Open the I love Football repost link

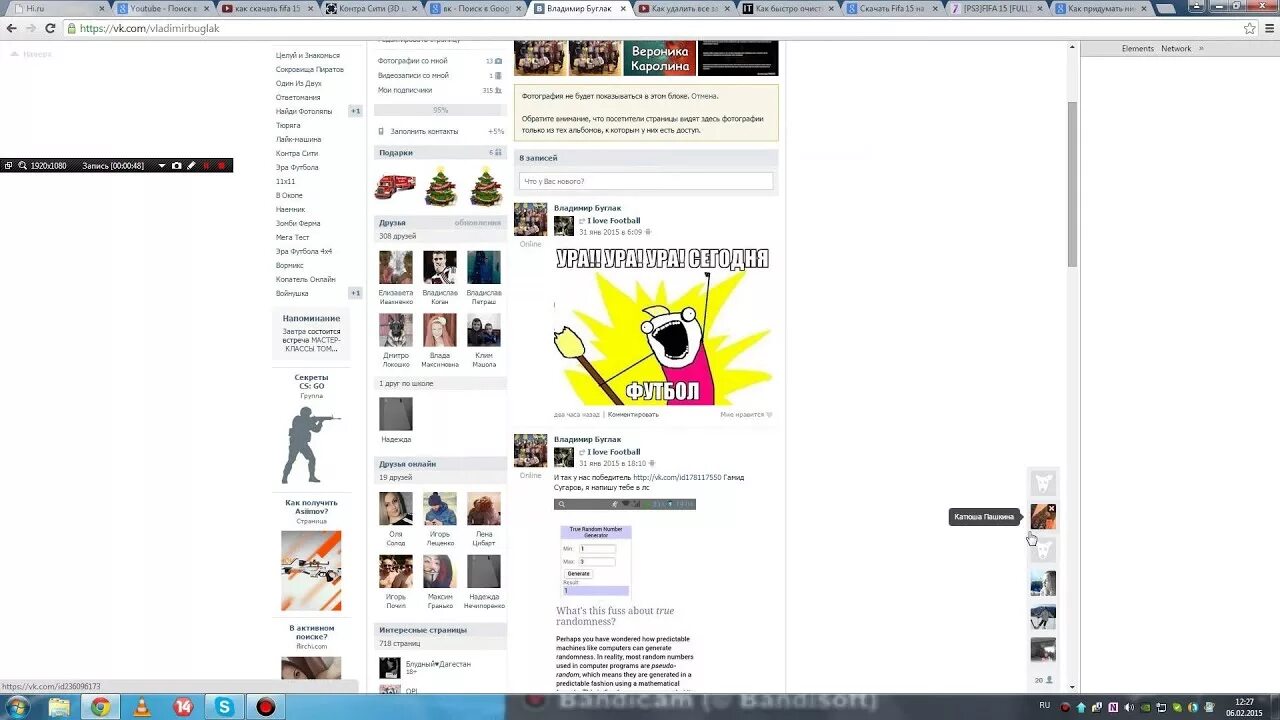click(x=613, y=220)
